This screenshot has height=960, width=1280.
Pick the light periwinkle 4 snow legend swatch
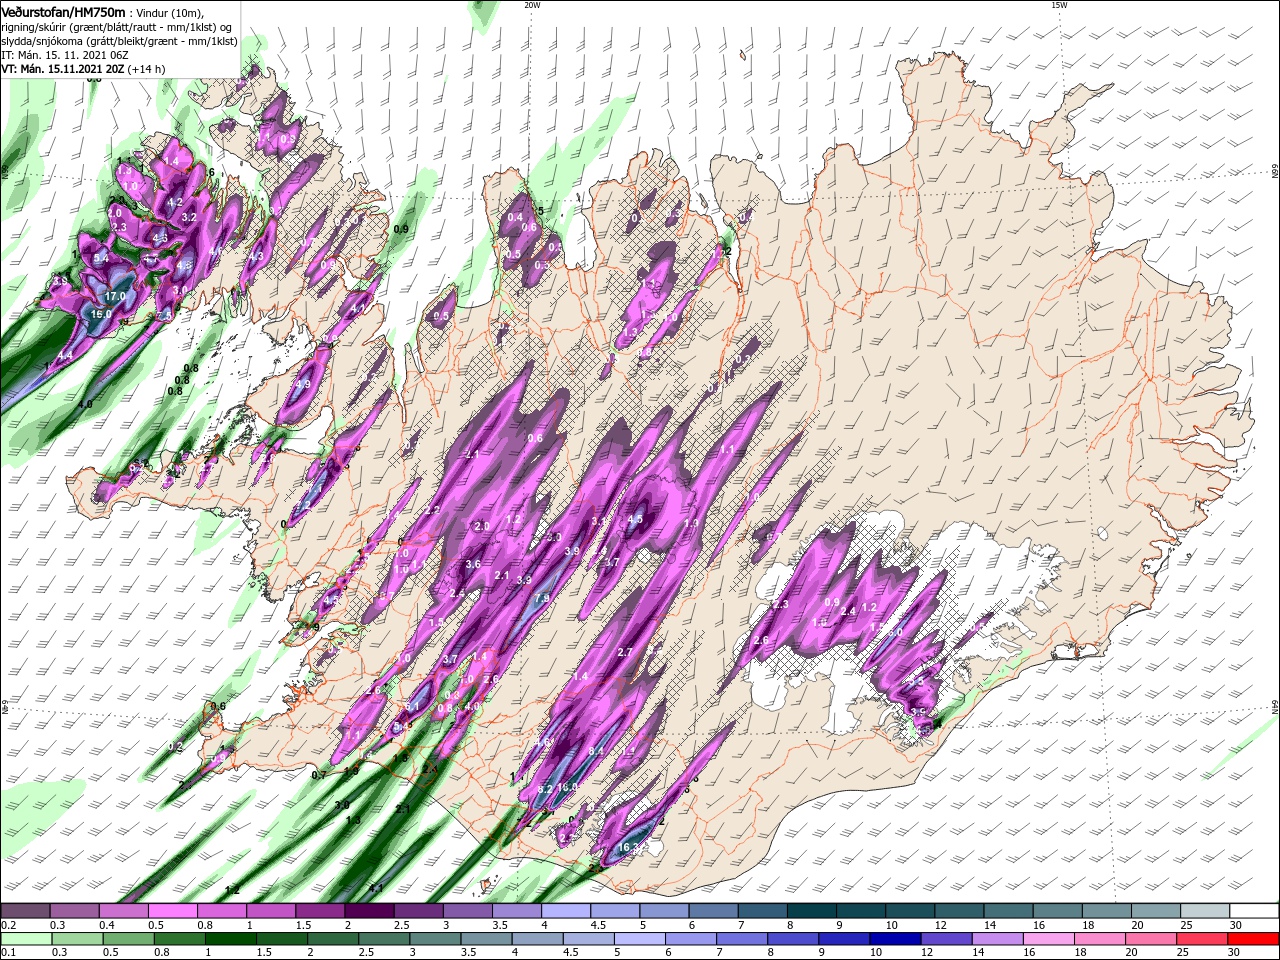[x=566, y=911]
